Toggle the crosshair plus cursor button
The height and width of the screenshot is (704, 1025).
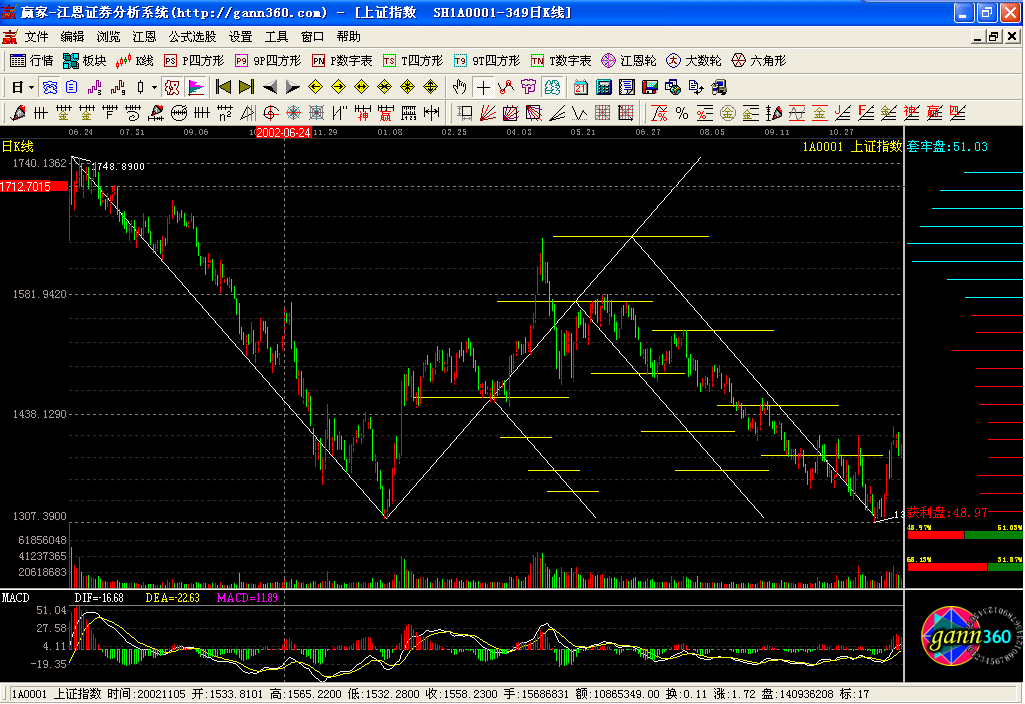482,87
